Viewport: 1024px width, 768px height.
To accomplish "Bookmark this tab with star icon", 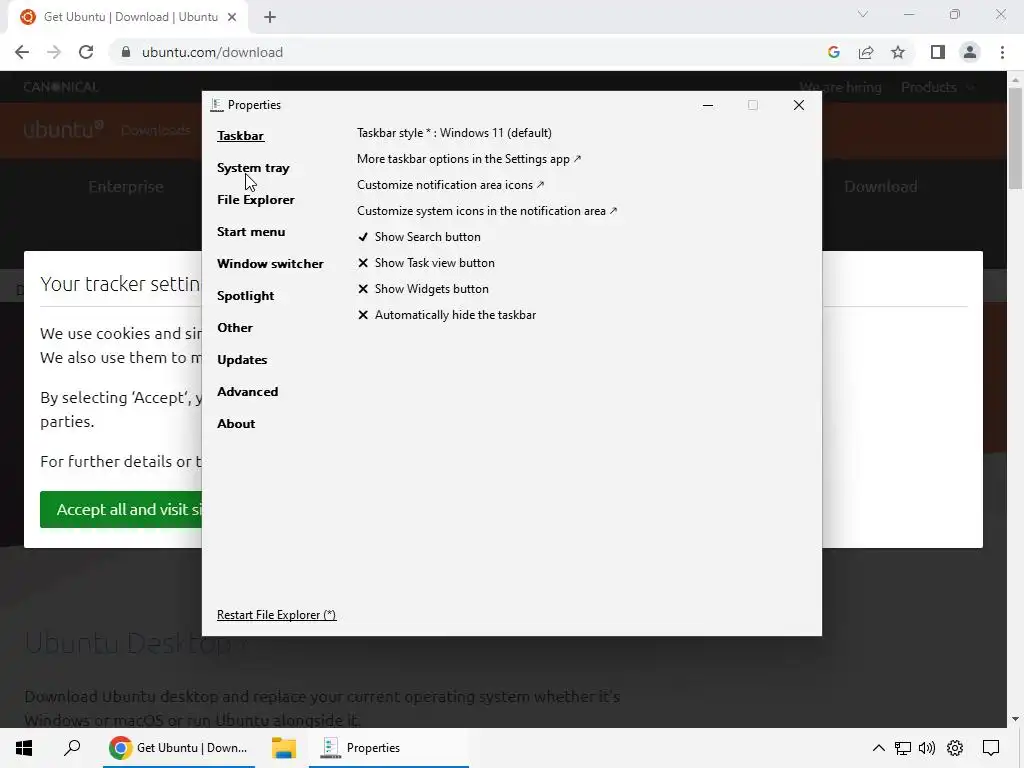I will point(898,52).
